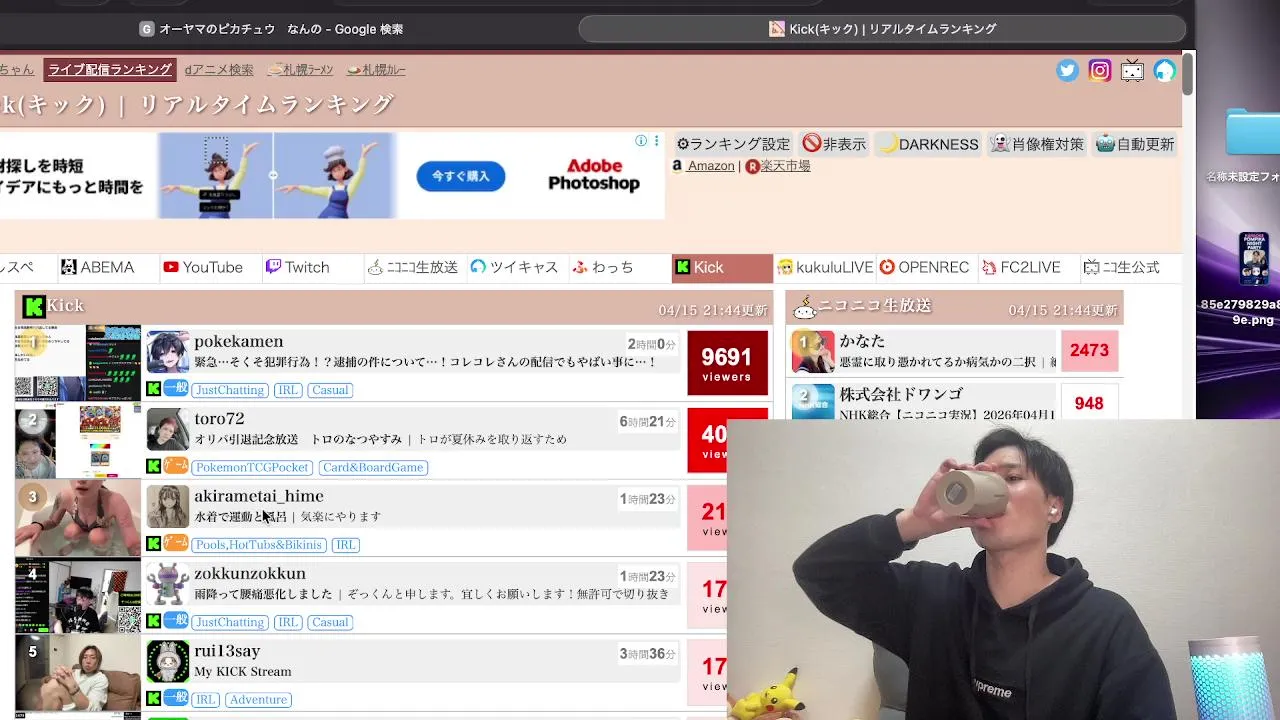
Task: Open the folder on the desktop
Action: pos(1253,134)
